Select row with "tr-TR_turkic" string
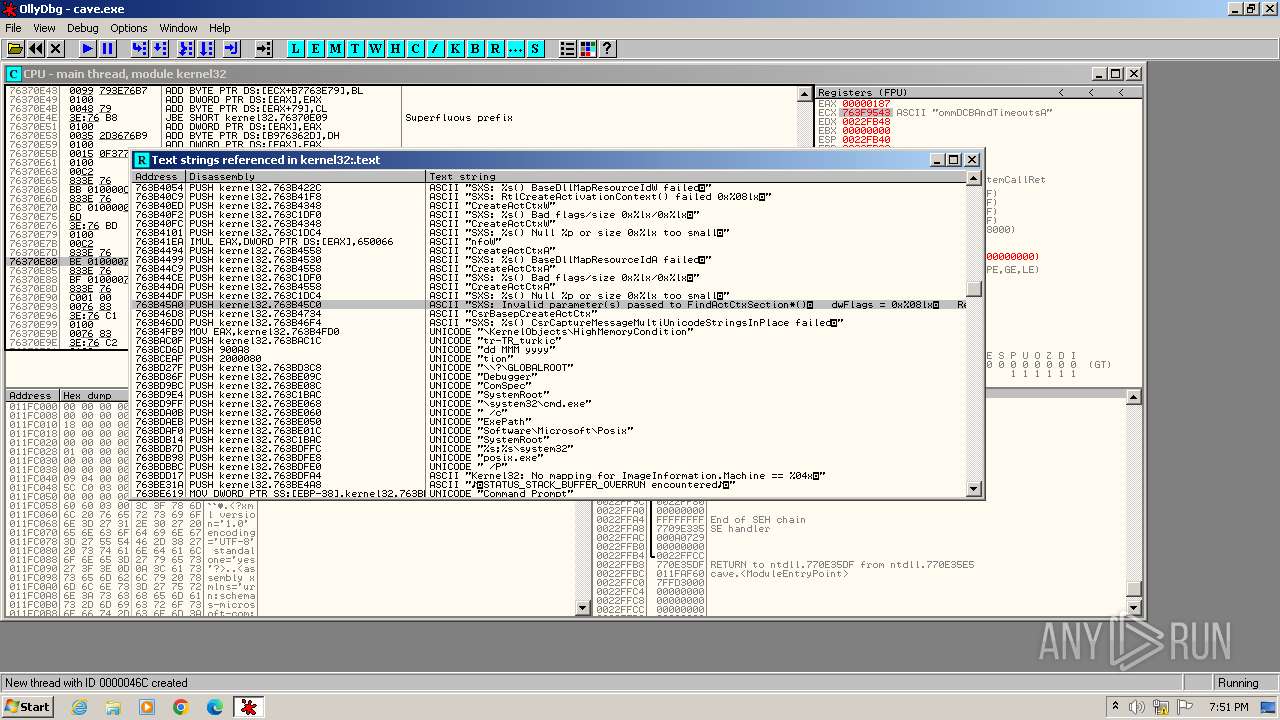The width and height of the screenshot is (1280, 720). click(x=550, y=341)
